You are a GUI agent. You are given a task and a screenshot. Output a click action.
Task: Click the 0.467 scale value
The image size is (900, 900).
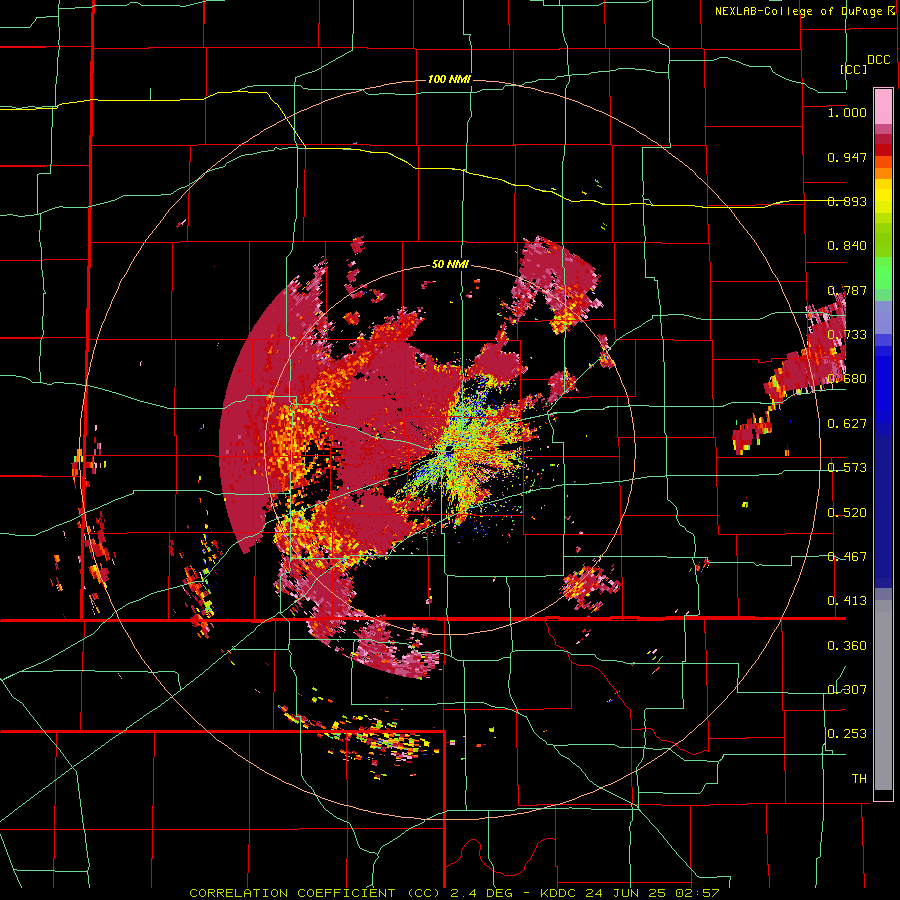(847, 557)
